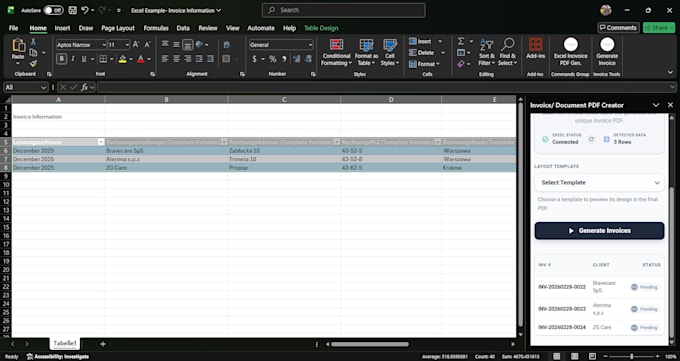The width and height of the screenshot is (680, 361).
Task: Click the Generate Invoice ribbon icon
Action: [607, 52]
